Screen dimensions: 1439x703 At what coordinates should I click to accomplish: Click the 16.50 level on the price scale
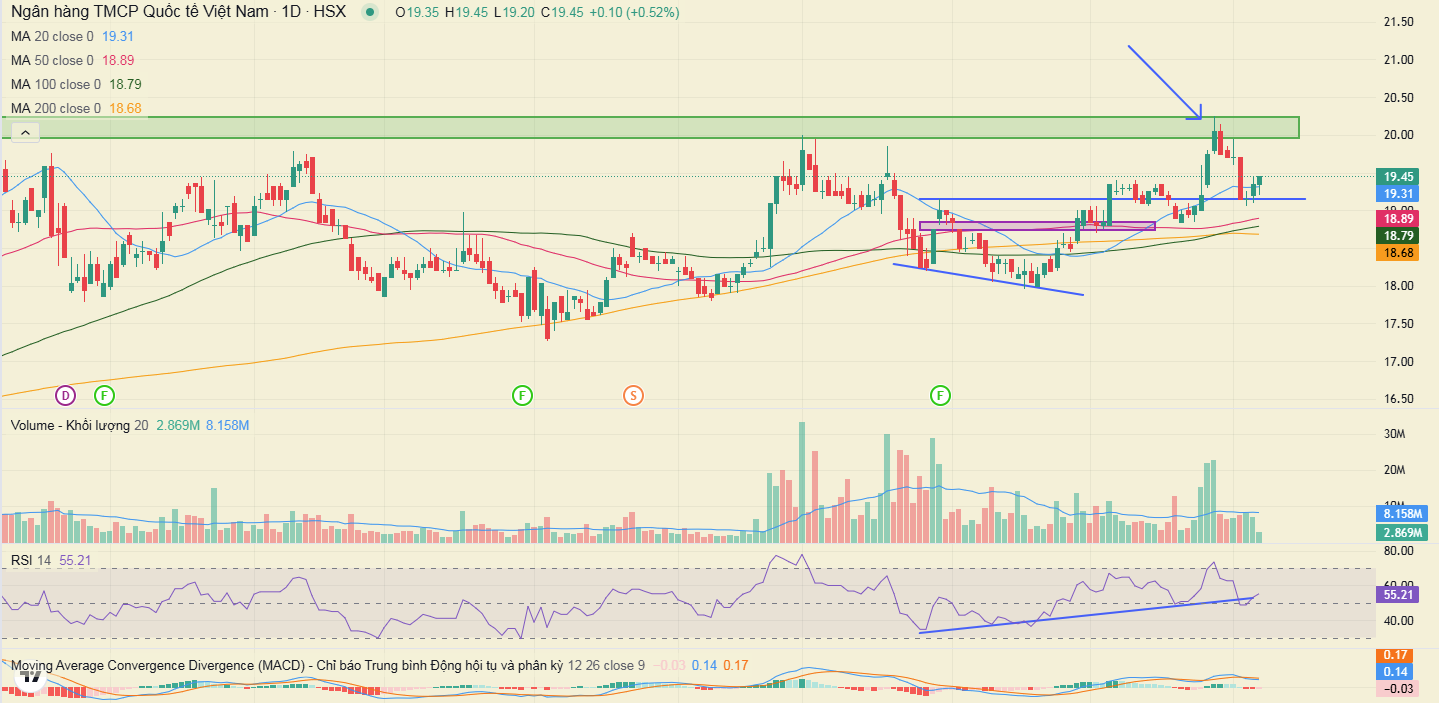[x=1397, y=399]
